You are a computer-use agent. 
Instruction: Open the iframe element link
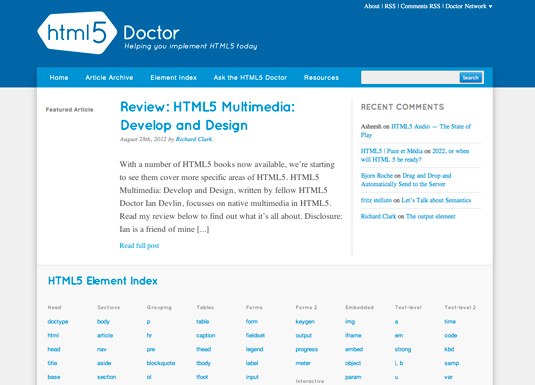pos(353,335)
